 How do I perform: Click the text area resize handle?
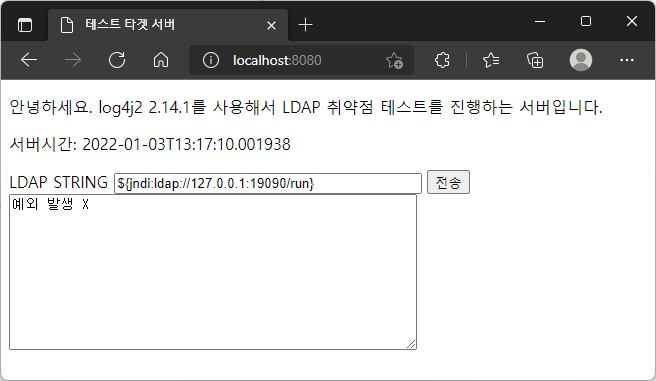point(411,344)
